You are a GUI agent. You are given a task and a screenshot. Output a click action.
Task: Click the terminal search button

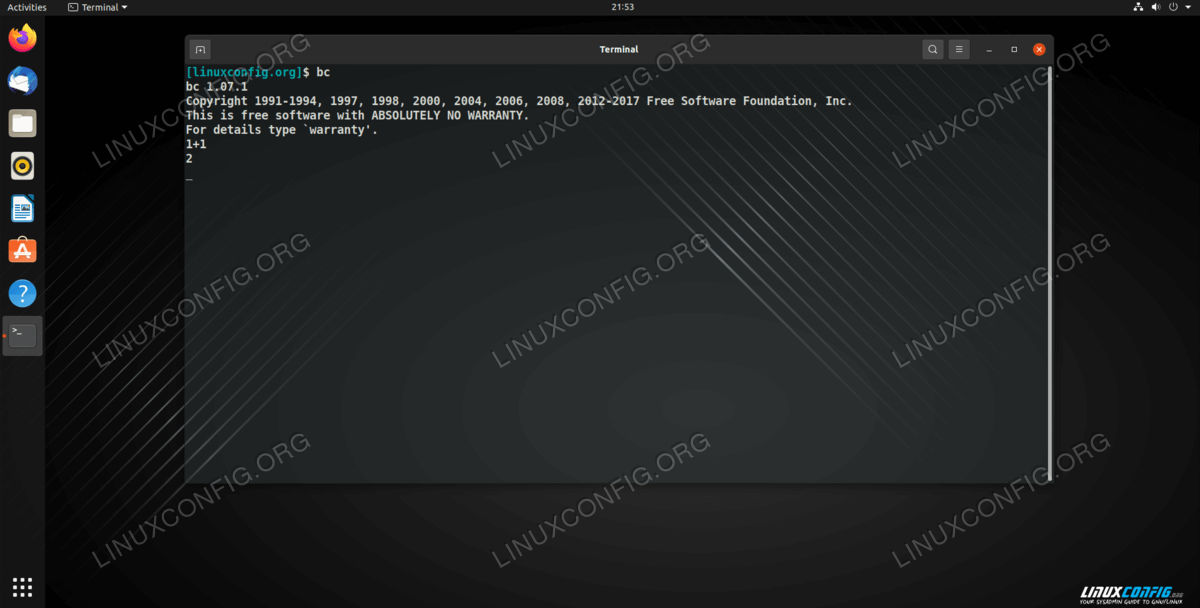pyautogui.click(x=932, y=49)
